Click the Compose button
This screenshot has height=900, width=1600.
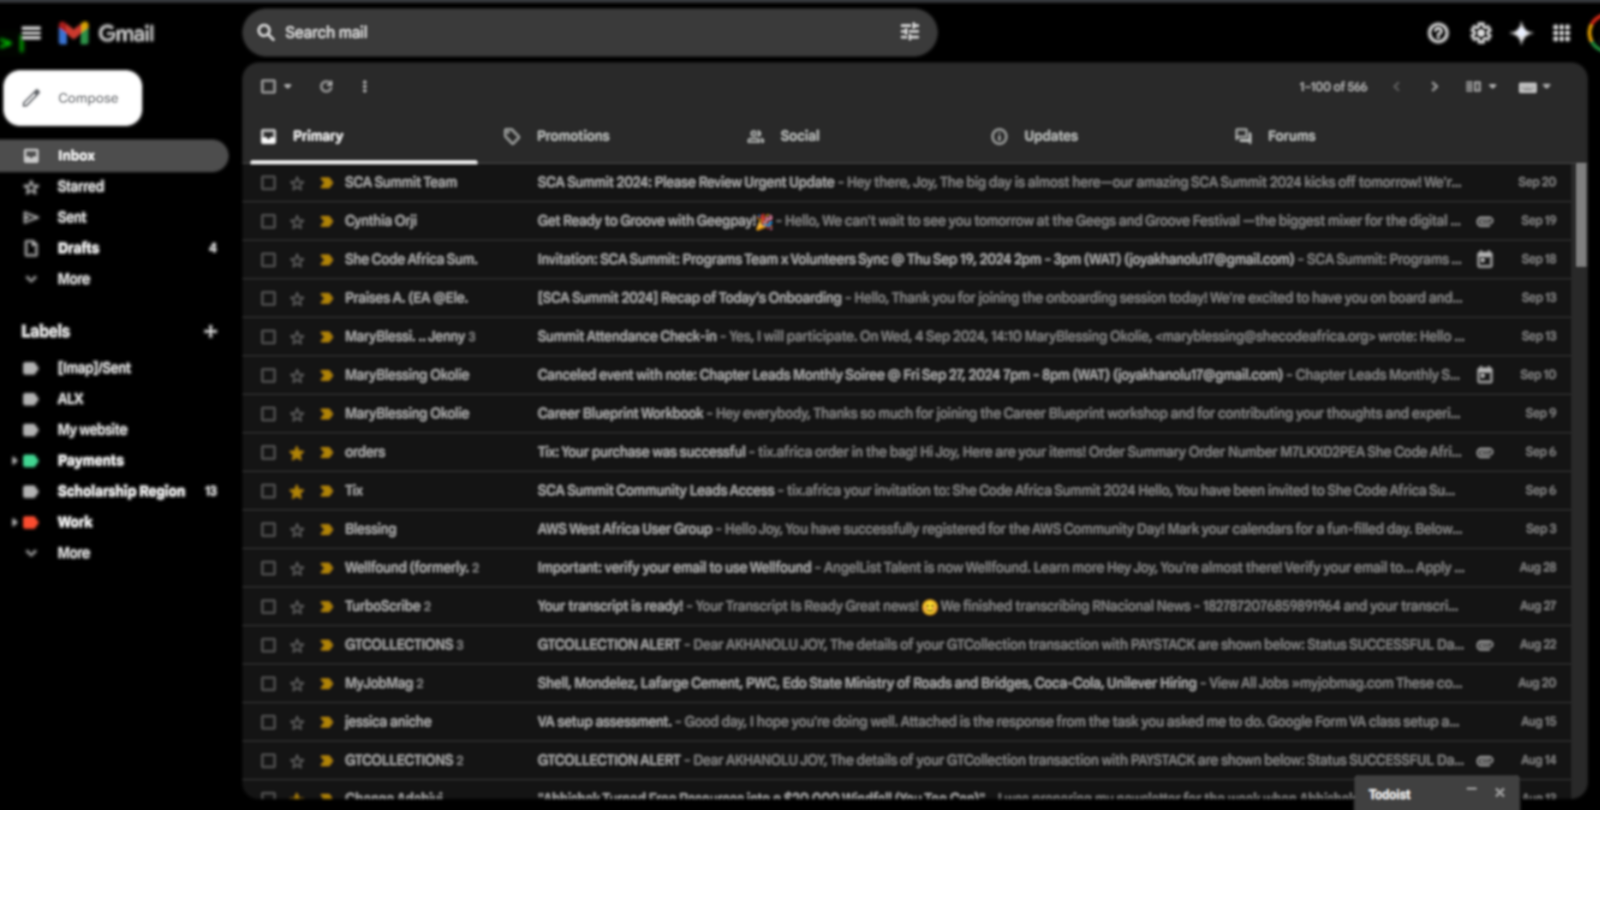(73, 98)
